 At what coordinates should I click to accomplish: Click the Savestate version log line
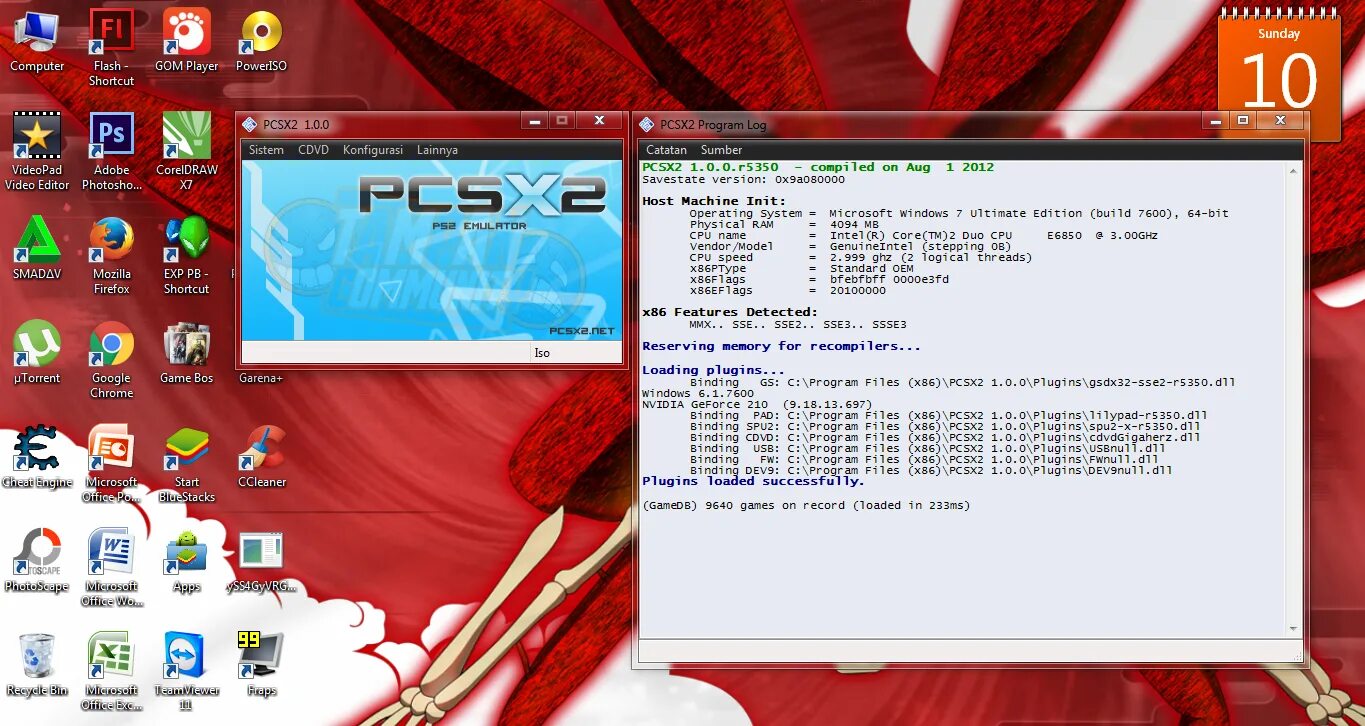click(743, 179)
